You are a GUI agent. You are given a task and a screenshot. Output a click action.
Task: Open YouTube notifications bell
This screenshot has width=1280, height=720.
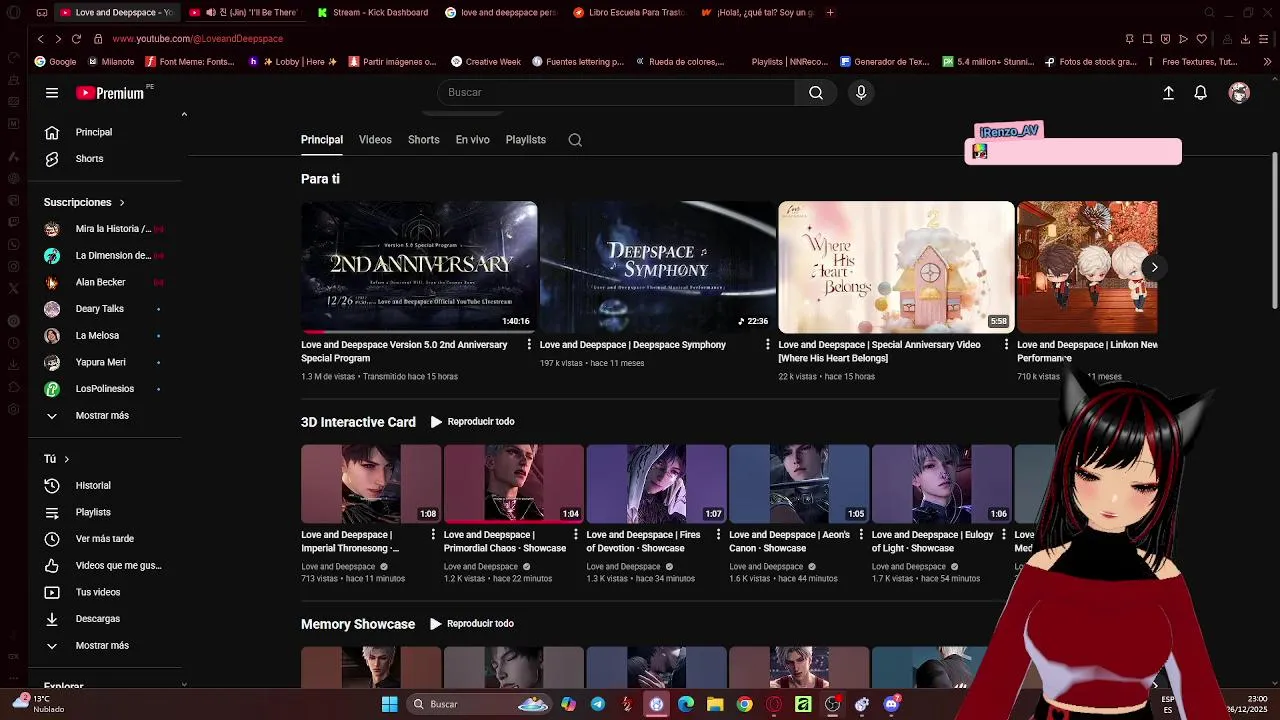pyautogui.click(x=1201, y=93)
